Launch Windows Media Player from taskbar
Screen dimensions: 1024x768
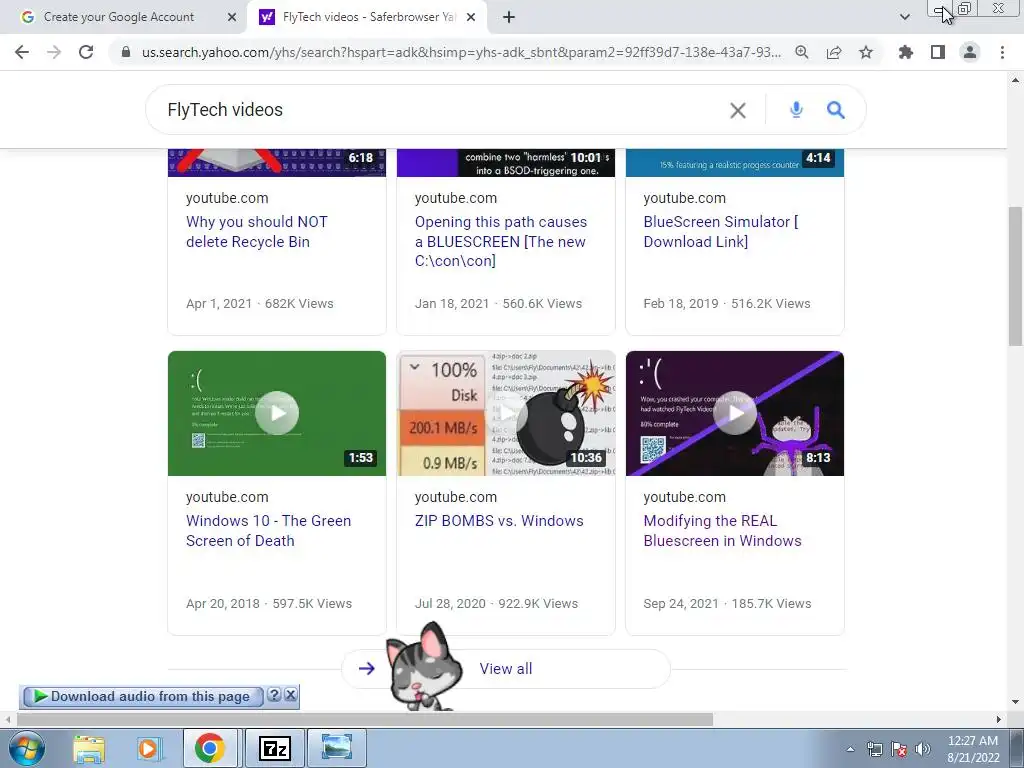click(x=148, y=749)
